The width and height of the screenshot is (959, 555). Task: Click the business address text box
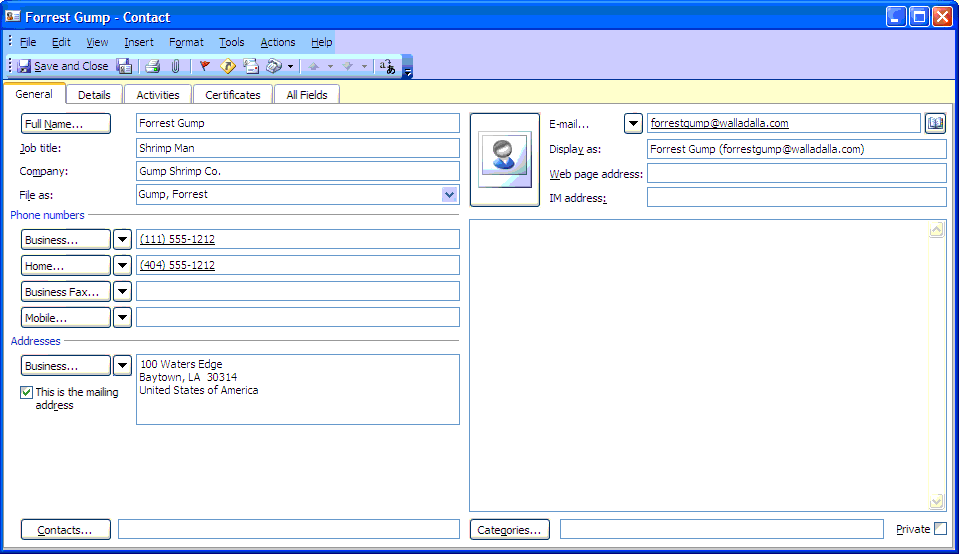297,389
